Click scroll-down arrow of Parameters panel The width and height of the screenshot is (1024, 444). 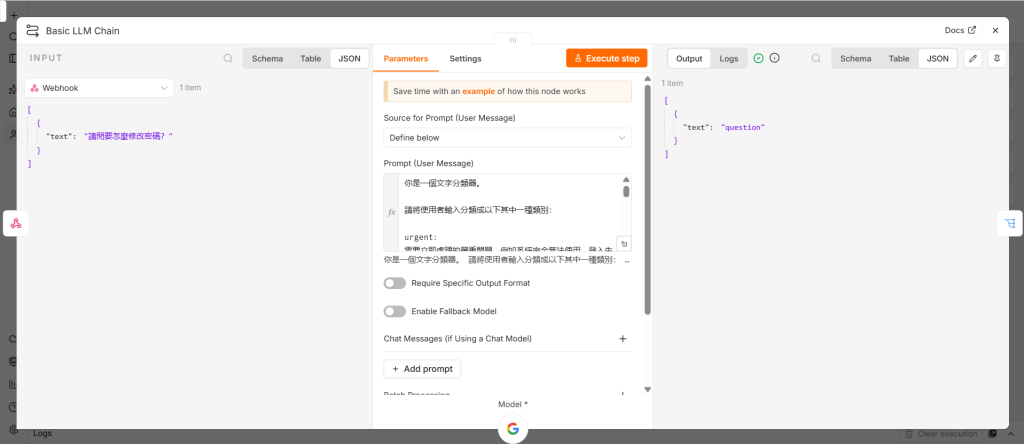coord(647,389)
